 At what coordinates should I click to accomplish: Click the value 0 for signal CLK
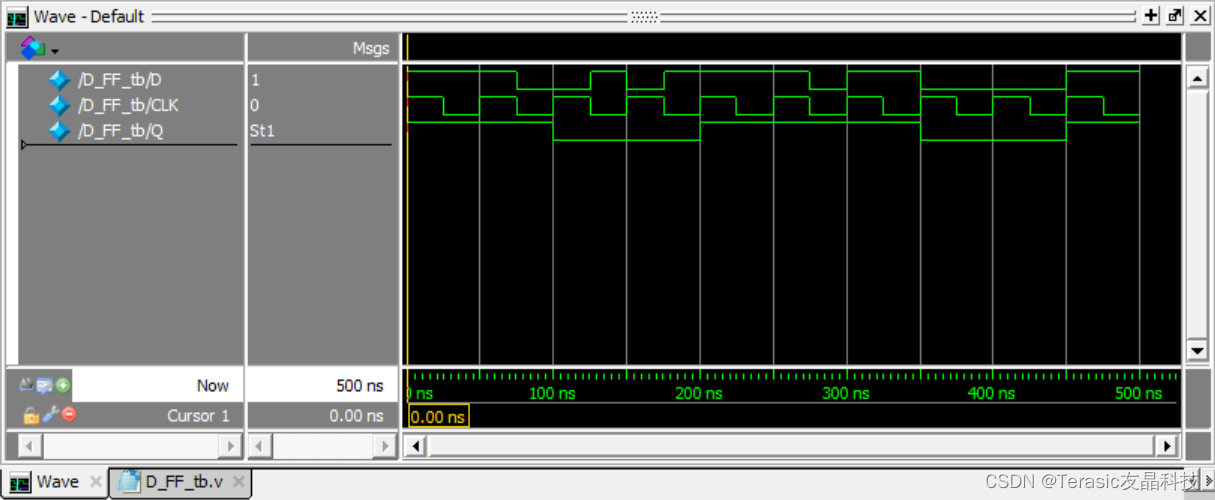pos(255,105)
